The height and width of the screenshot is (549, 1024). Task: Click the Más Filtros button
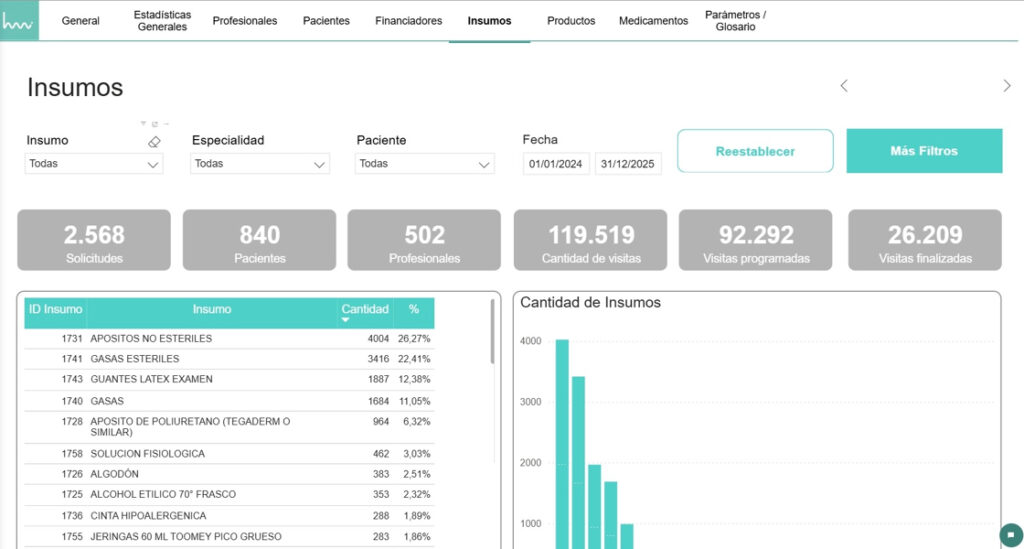coord(924,151)
